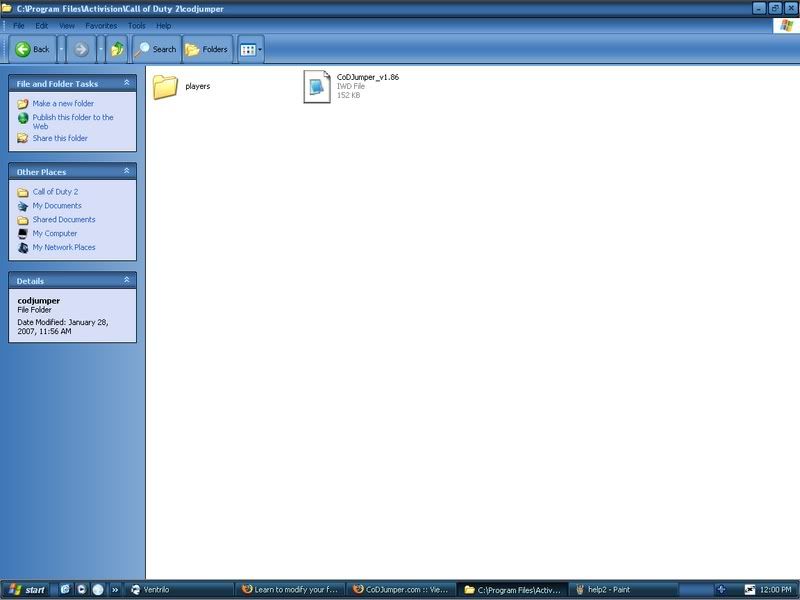Click the Forward arrow button
This screenshot has width=800, height=600.
coord(81,49)
